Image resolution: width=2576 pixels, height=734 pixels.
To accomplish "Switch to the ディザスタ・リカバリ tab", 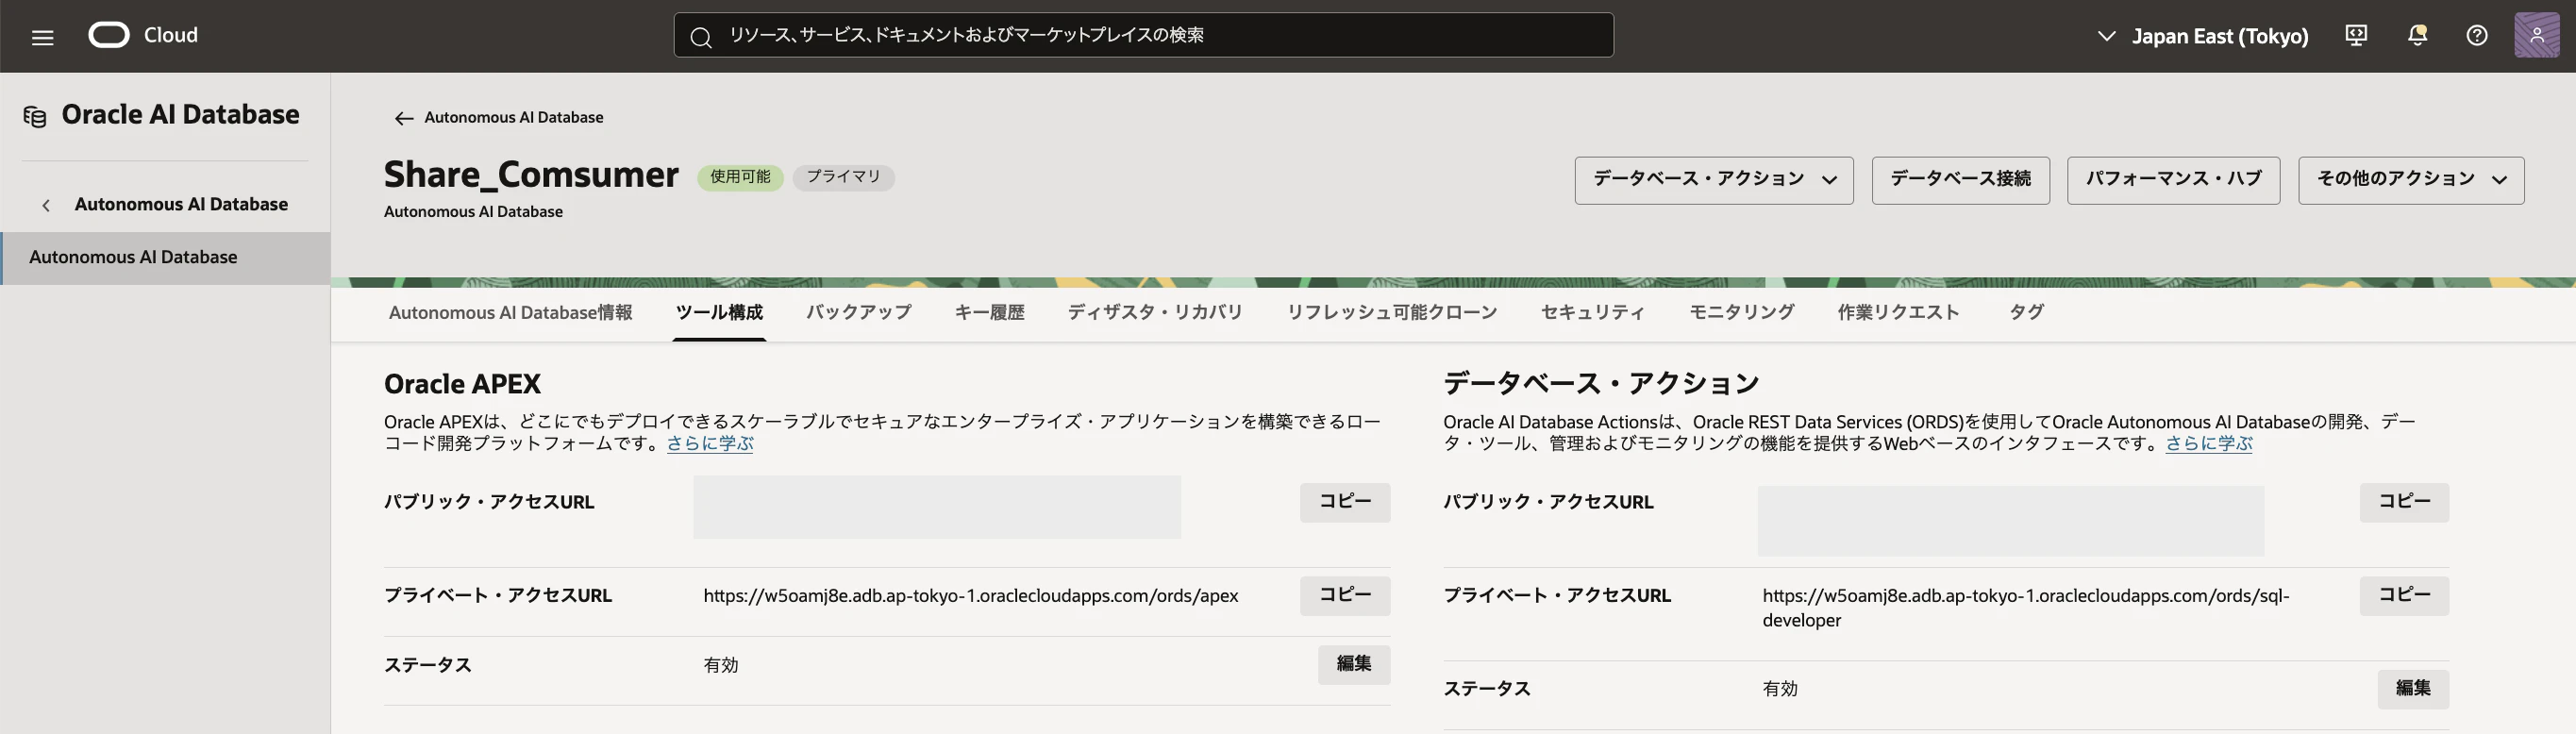I will tap(1155, 312).
